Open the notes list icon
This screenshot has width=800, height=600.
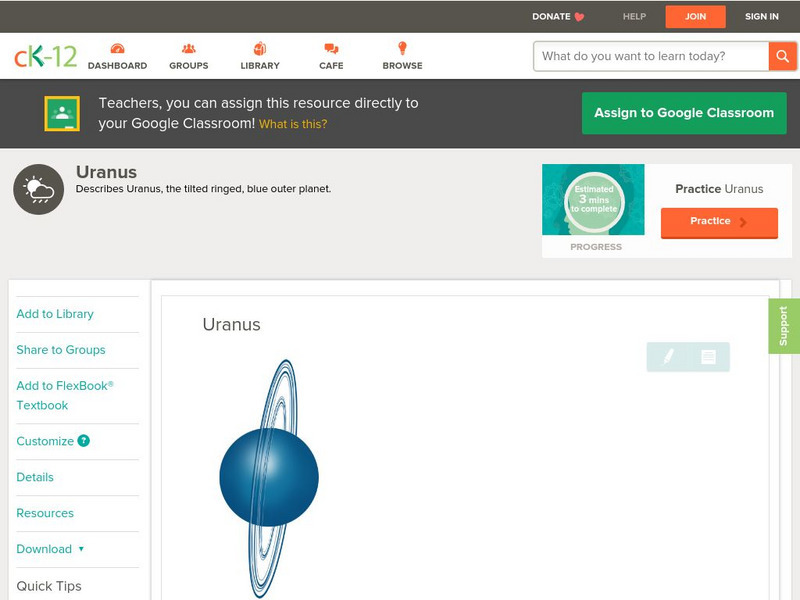[x=708, y=357]
